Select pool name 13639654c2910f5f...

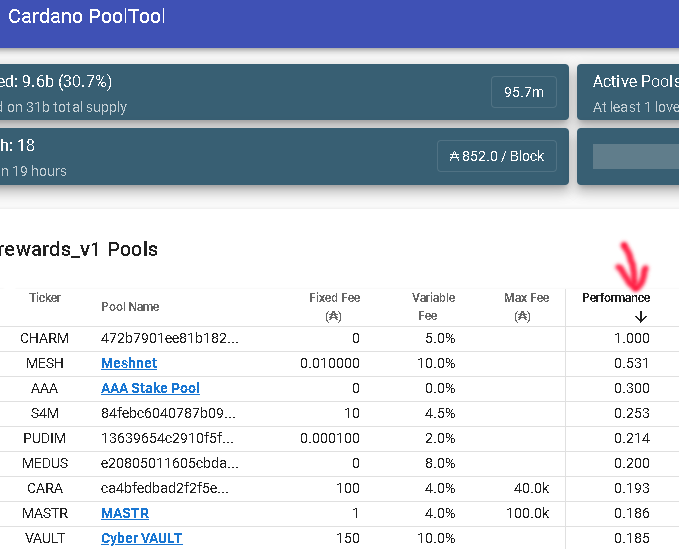click(167, 439)
